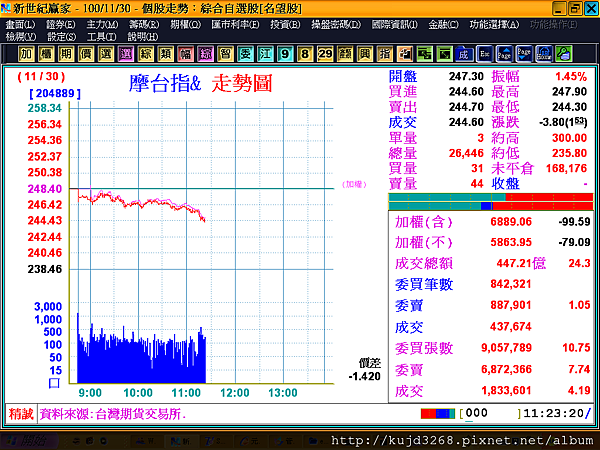Click the 櫃 OTC toolbar icon
600x450 pixels.
[46, 54]
